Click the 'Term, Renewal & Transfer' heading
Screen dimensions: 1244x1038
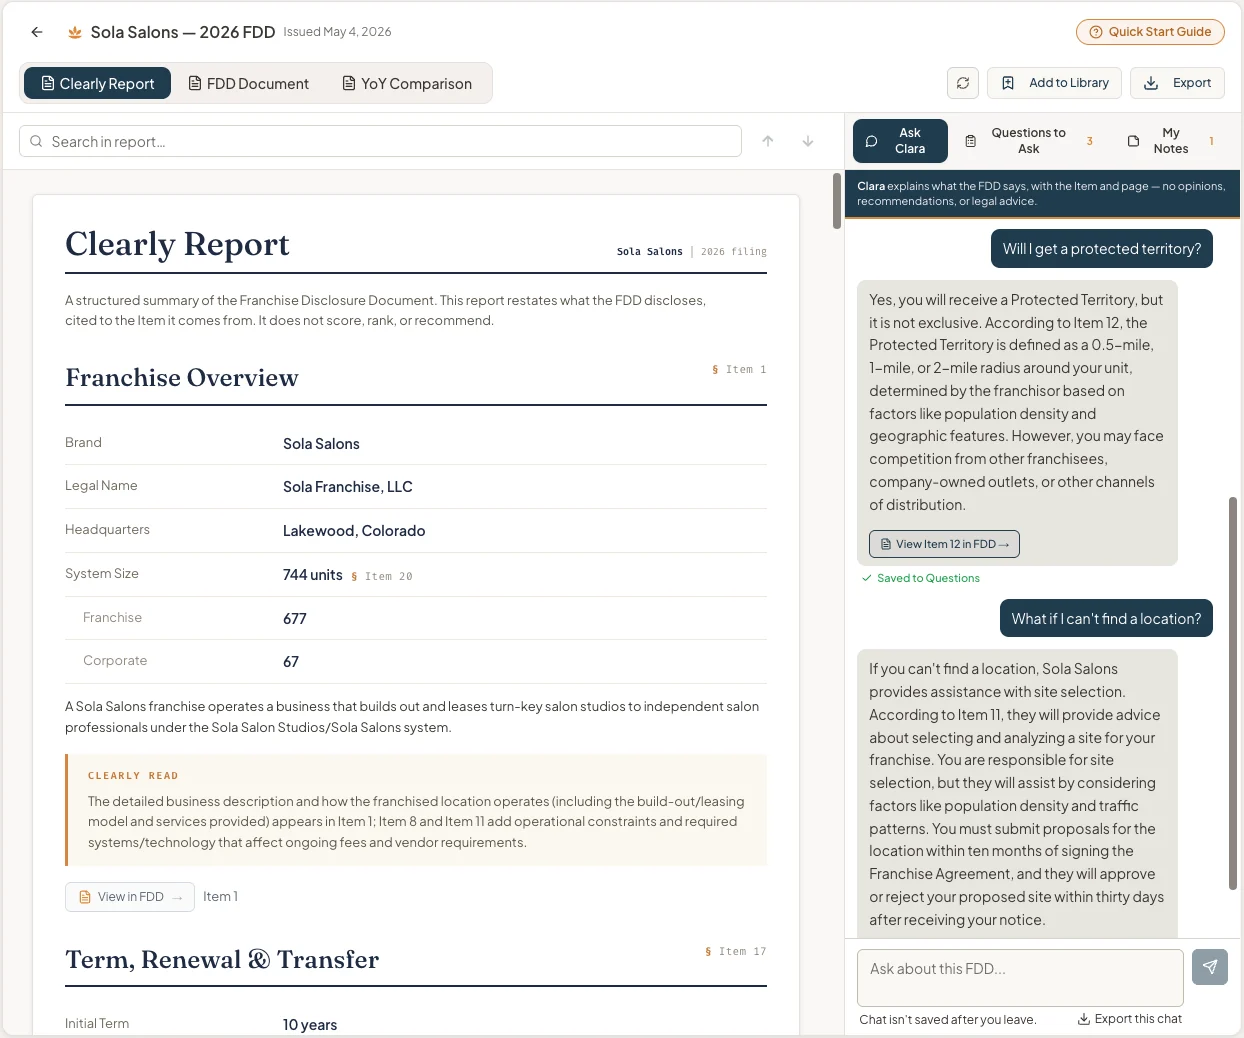pyautogui.click(x=222, y=960)
